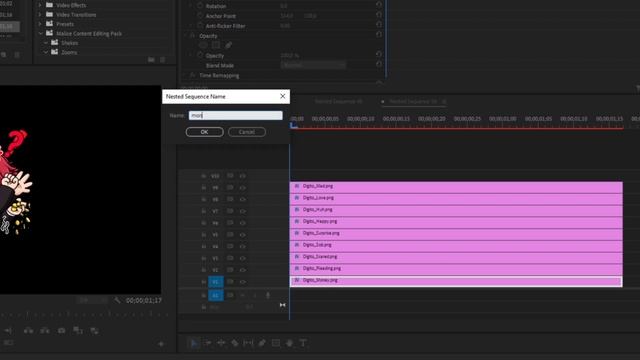Create an ellipse mask under Opacity
The height and width of the screenshot is (360, 640).
[203, 45]
